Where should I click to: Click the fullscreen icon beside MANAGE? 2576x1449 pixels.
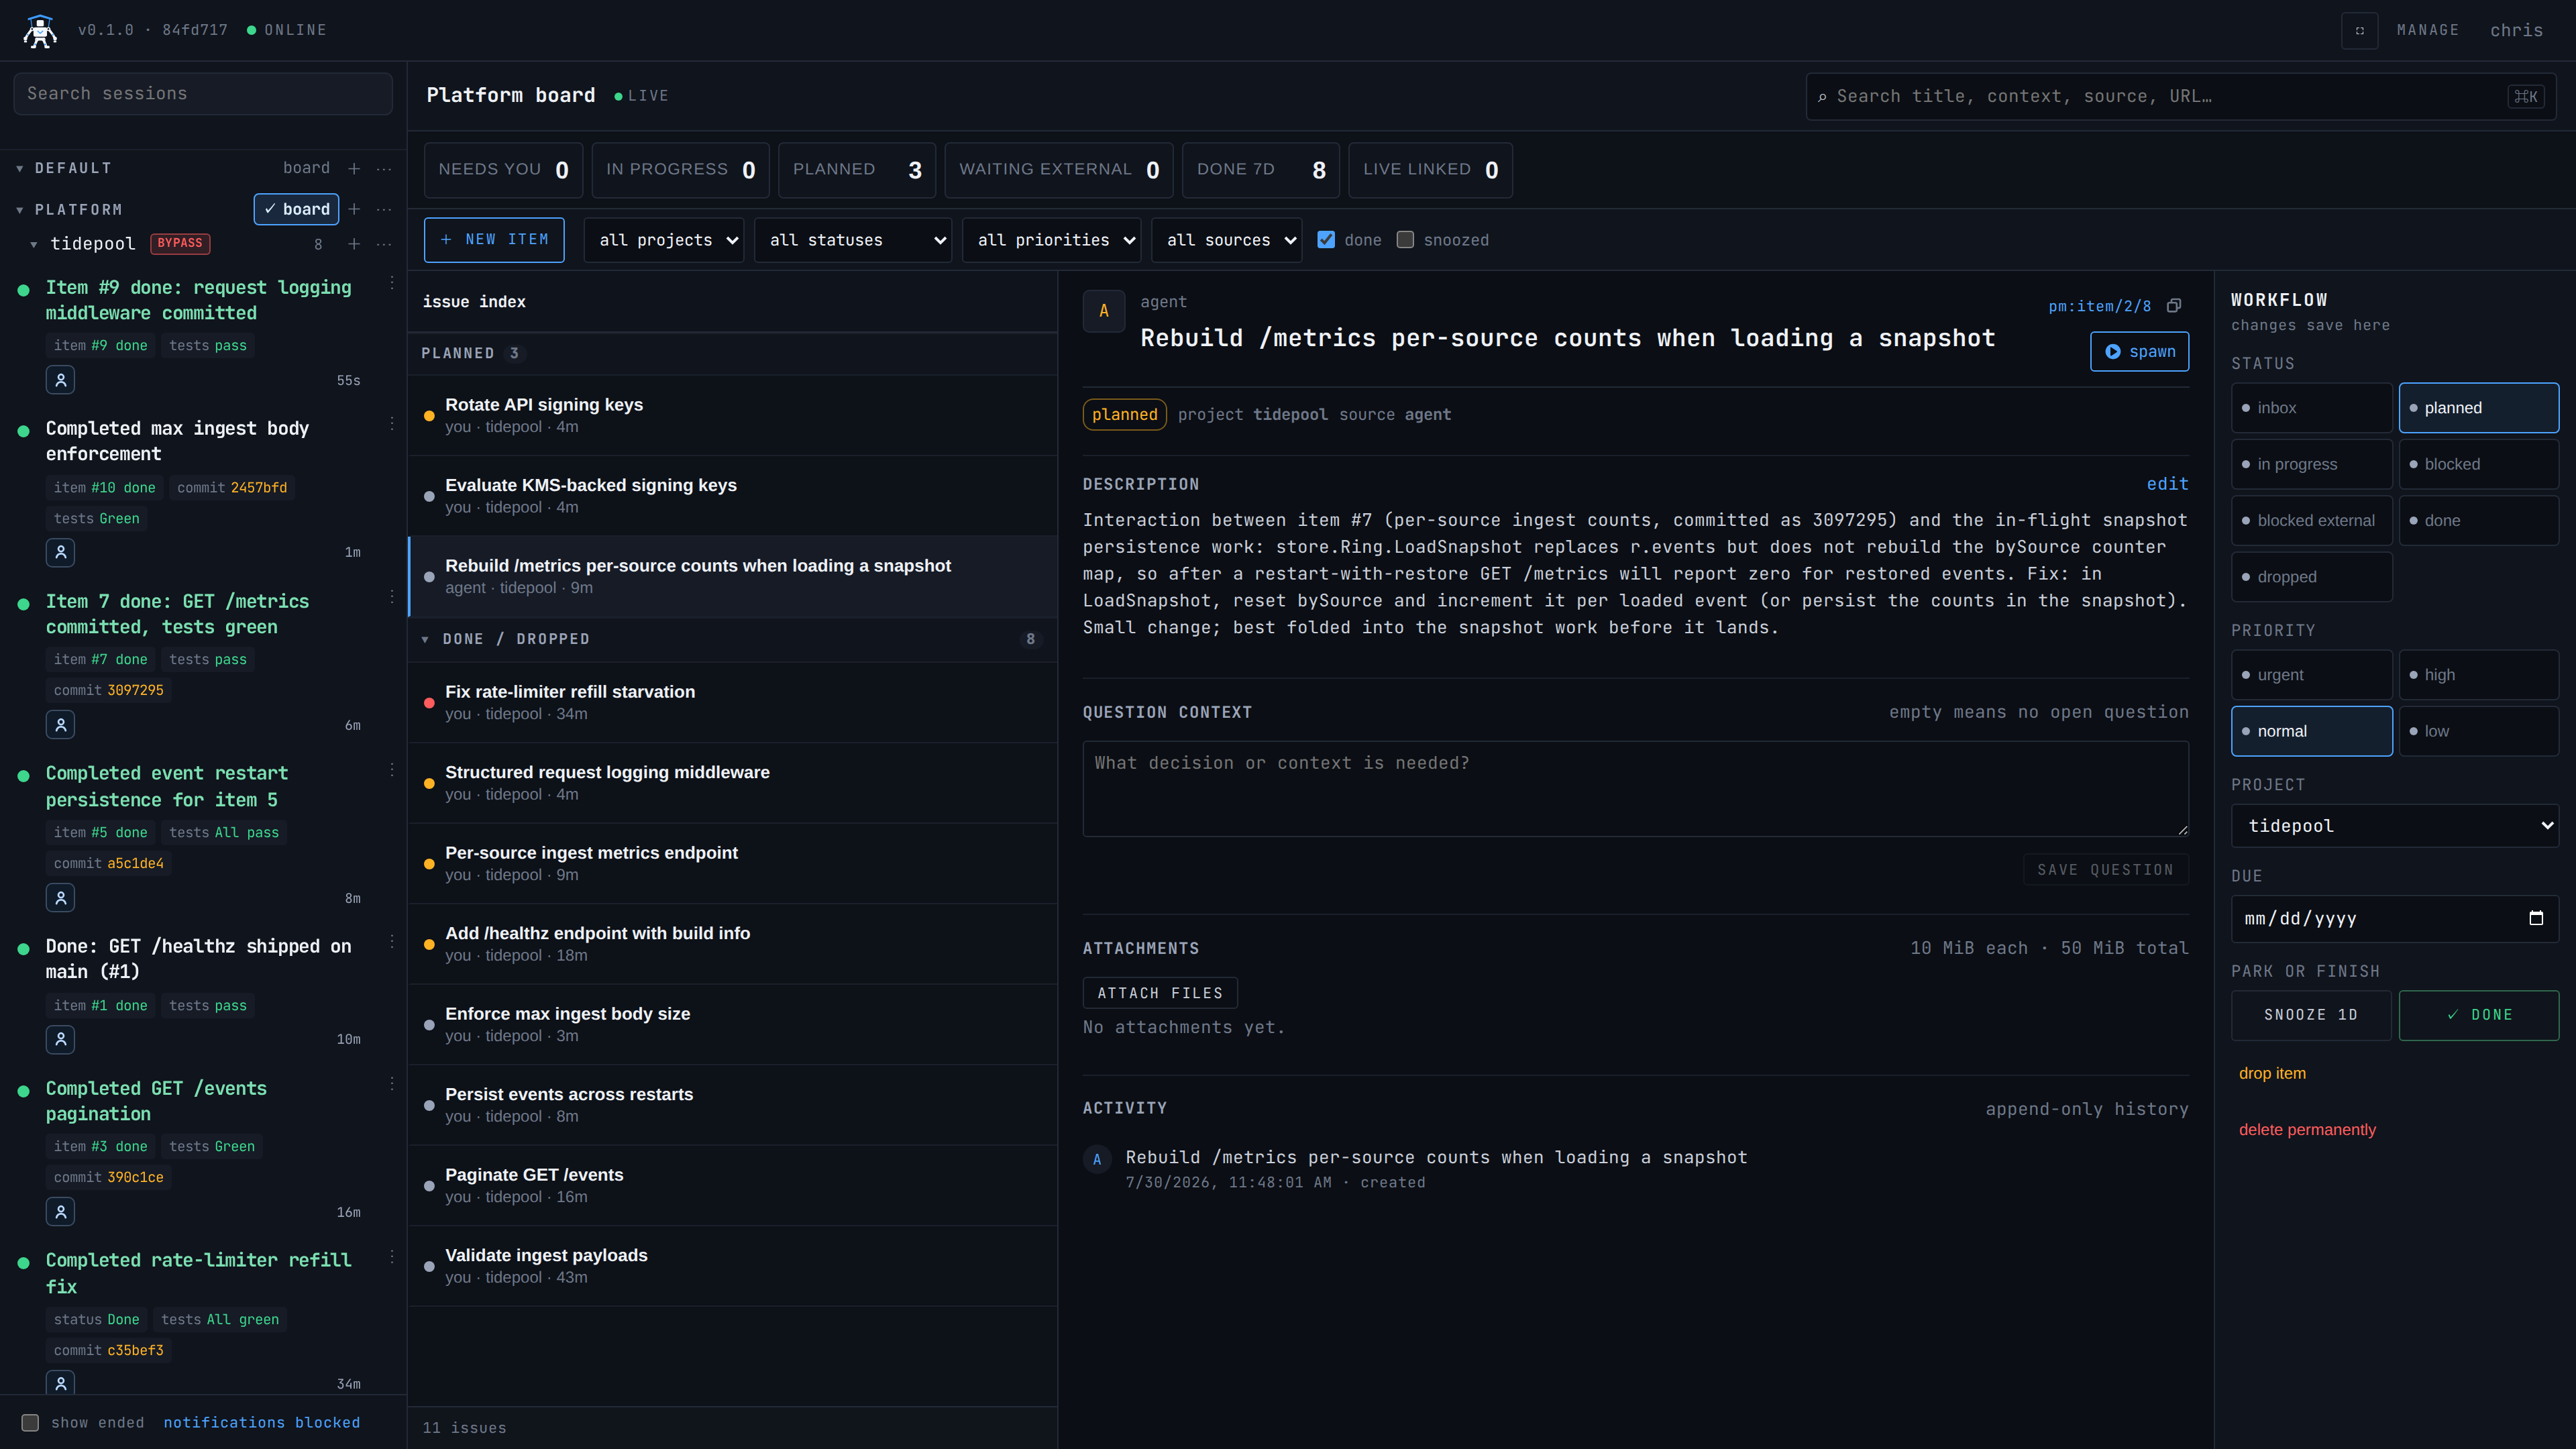pyautogui.click(x=2359, y=30)
